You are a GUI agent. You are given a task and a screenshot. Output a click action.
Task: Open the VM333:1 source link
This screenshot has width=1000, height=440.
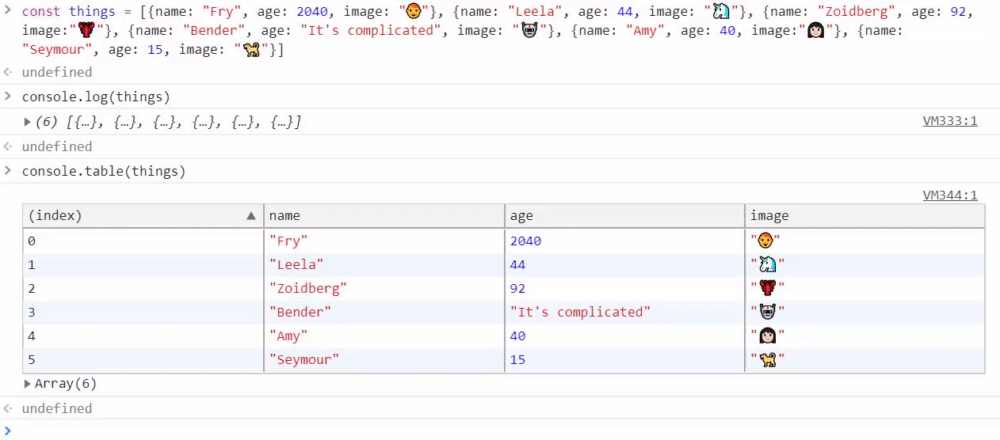949,122
